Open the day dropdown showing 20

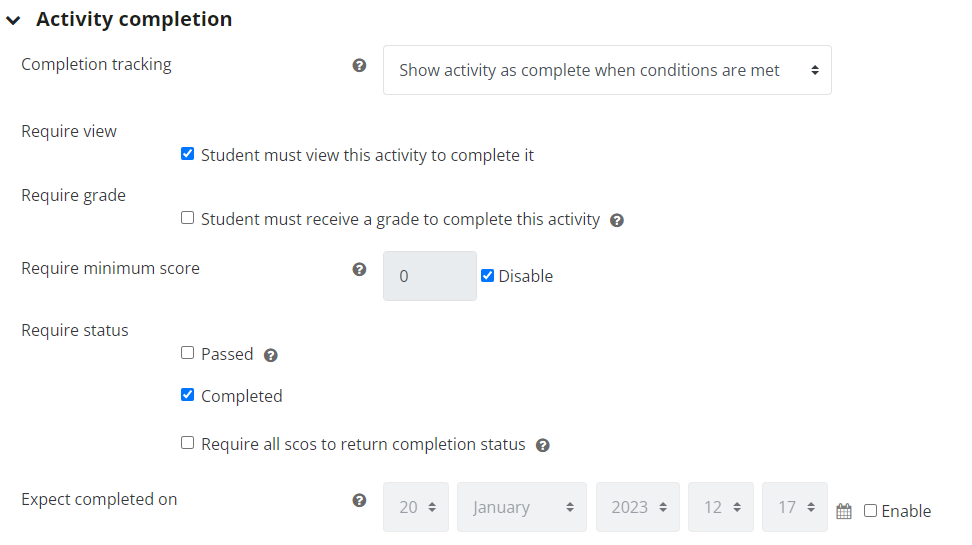point(415,507)
